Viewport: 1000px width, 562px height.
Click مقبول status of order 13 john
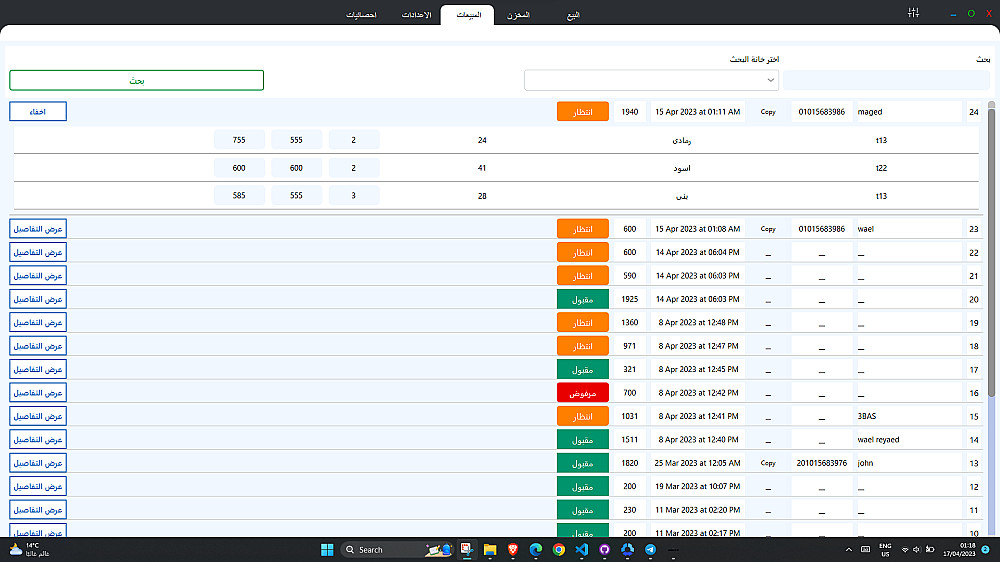[583, 463]
